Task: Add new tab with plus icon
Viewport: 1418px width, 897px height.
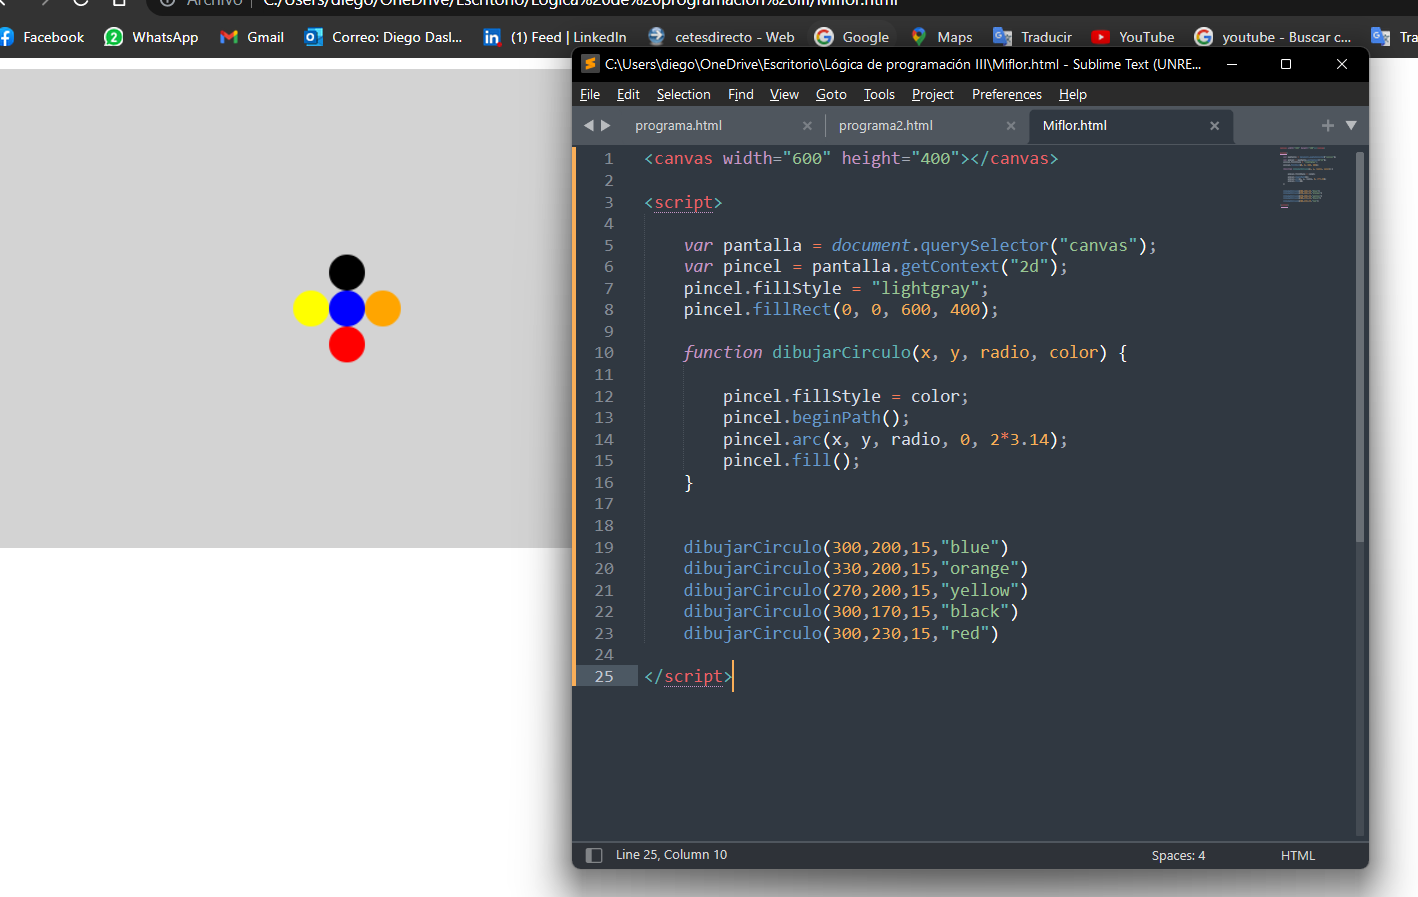Action: point(1328,125)
